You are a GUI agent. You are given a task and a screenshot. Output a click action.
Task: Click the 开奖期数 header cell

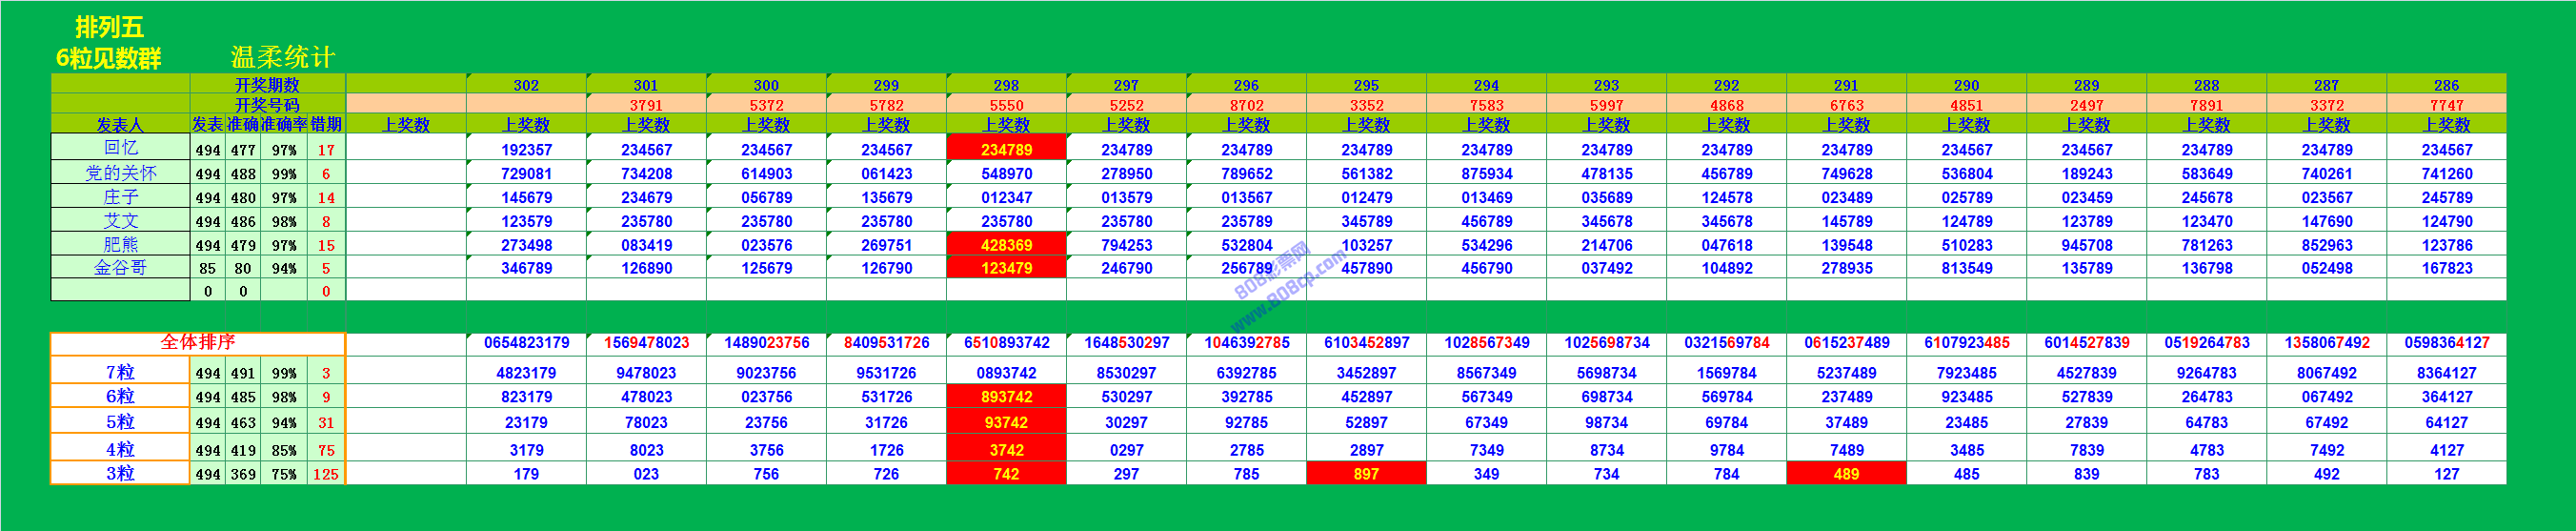[x=267, y=85]
